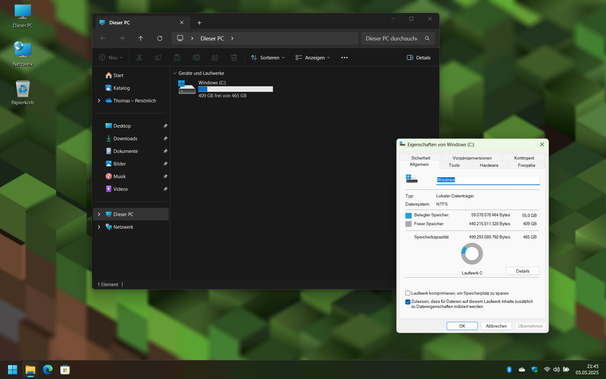Open the Windows Start menu
Viewport: 606px width, 379px height.
(12, 370)
